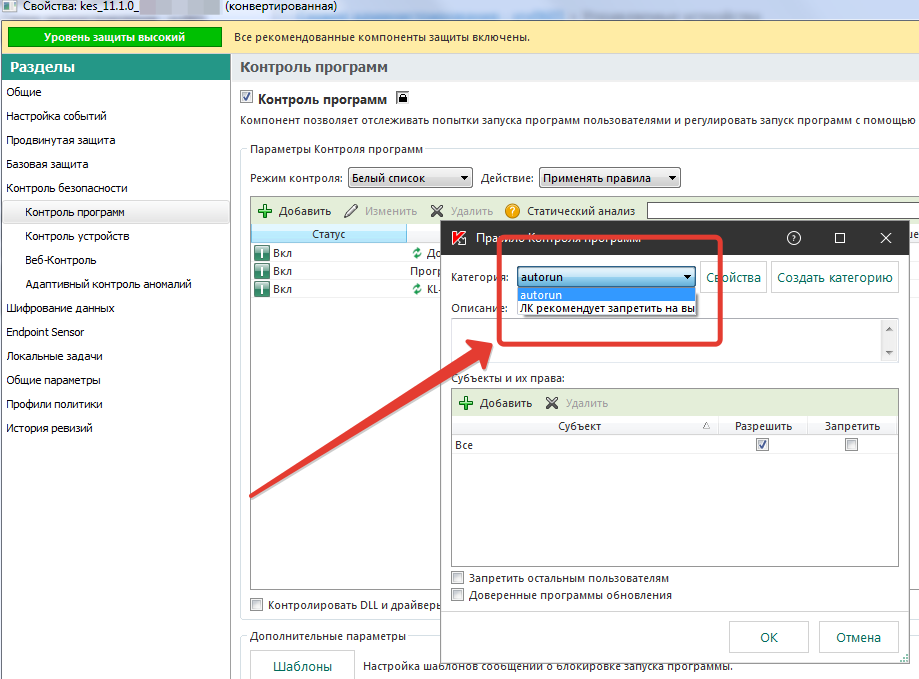Viewport: 919px width, 679px height.
Task: Click down arrow of description scrollbar
Action: click(x=889, y=353)
